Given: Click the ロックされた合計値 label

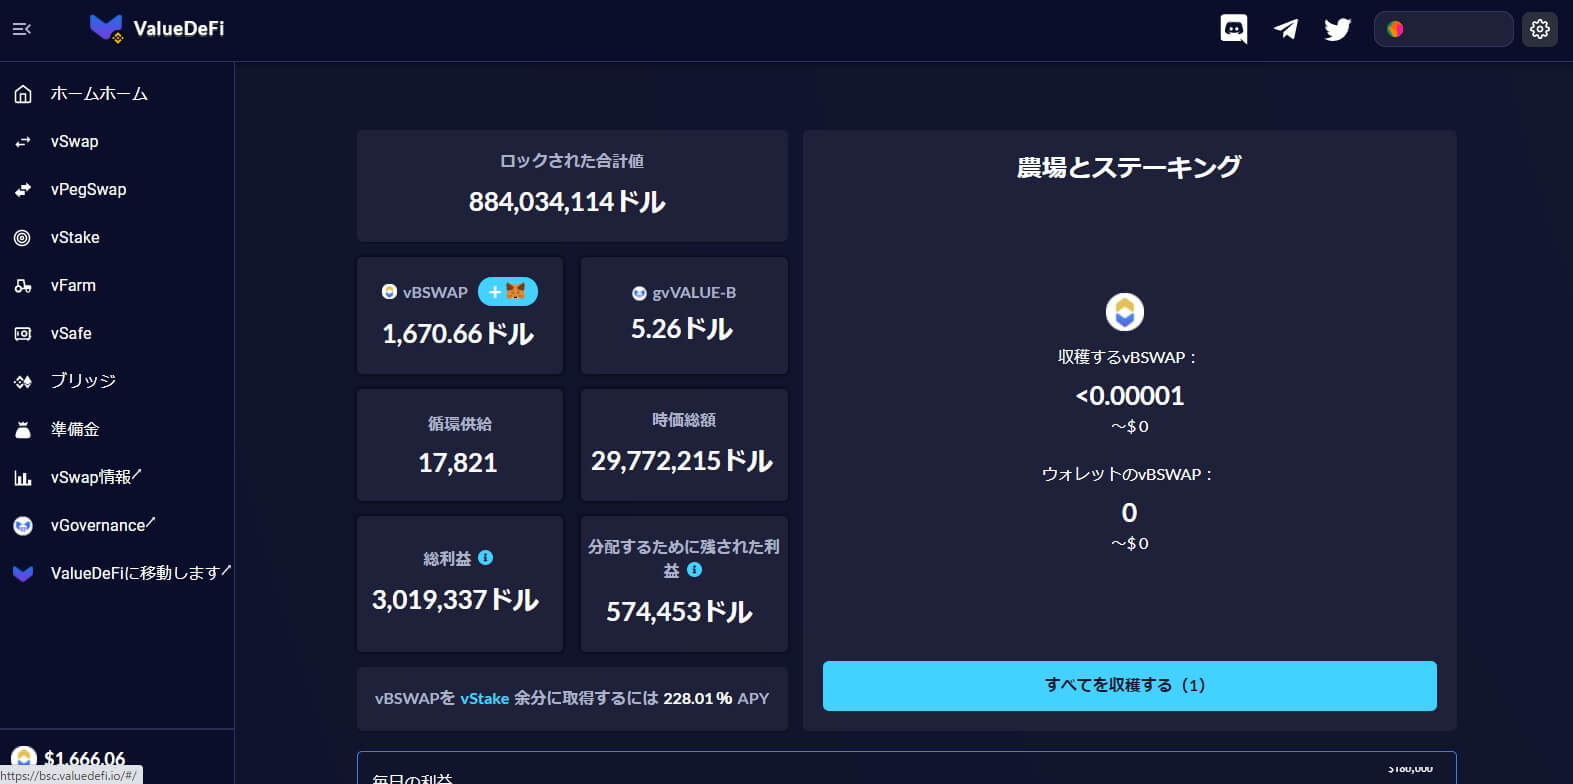Looking at the screenshot, I should point(572,161).
